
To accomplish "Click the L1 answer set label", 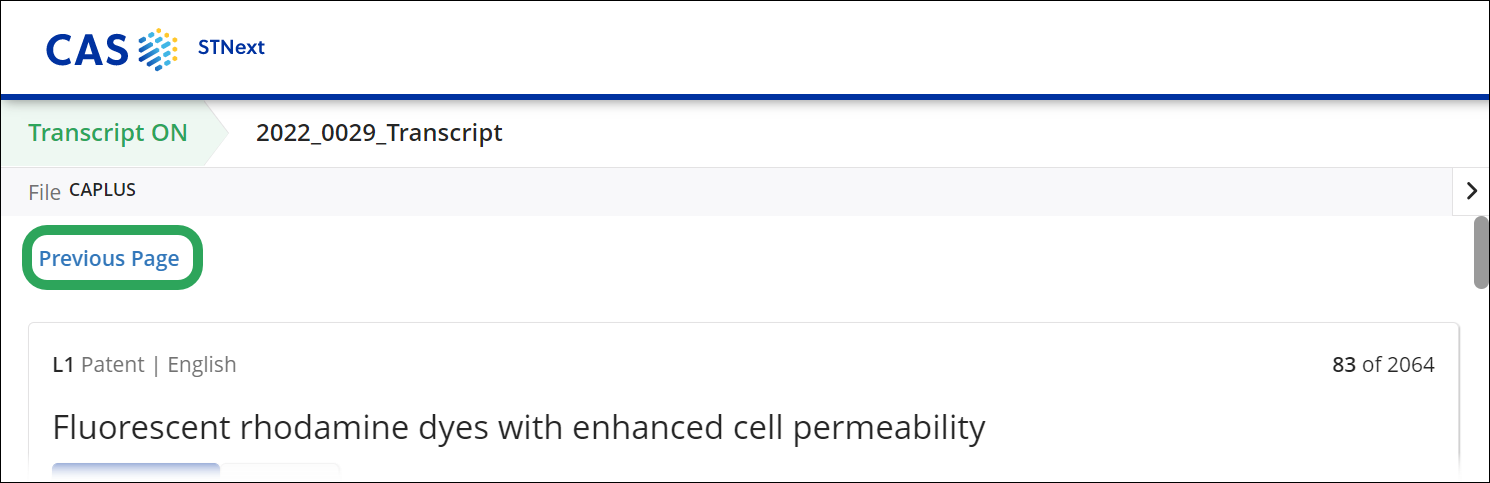I will click(x=63, y=365).
